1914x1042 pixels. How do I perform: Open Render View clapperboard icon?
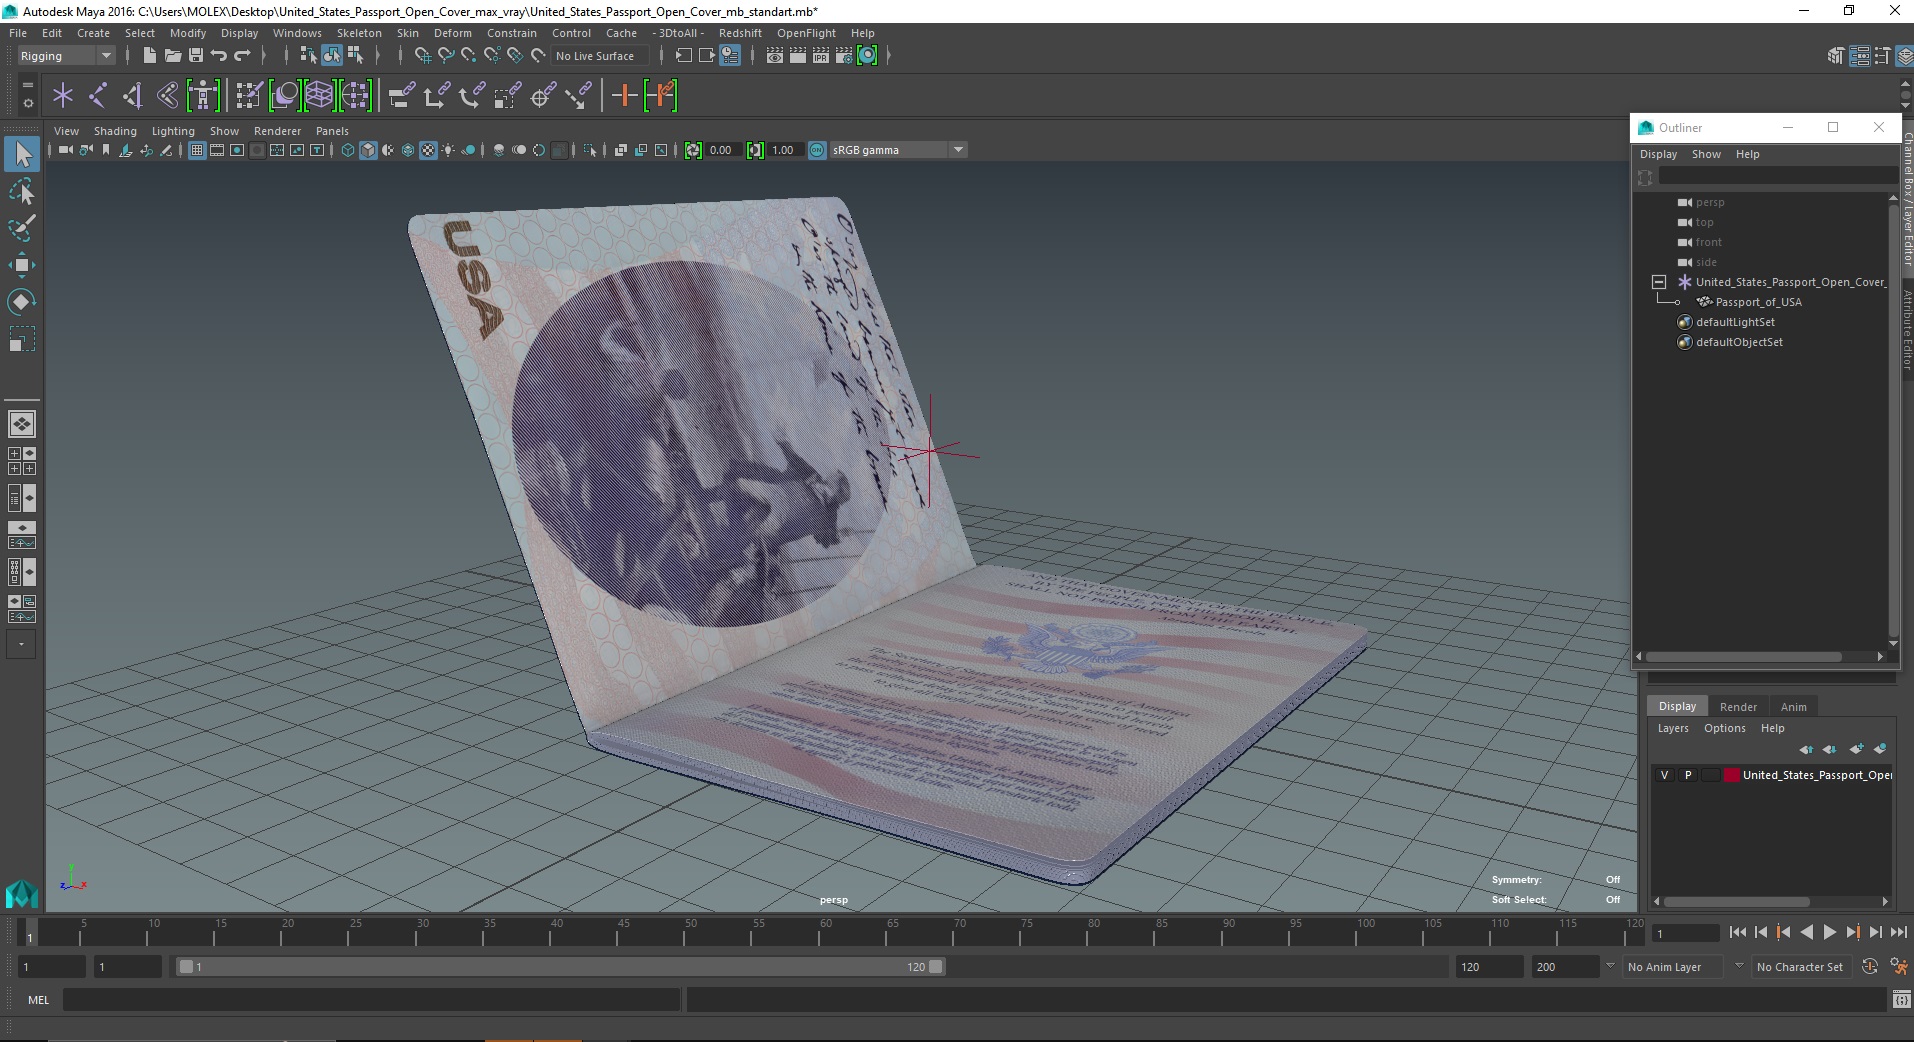[774, 56]
